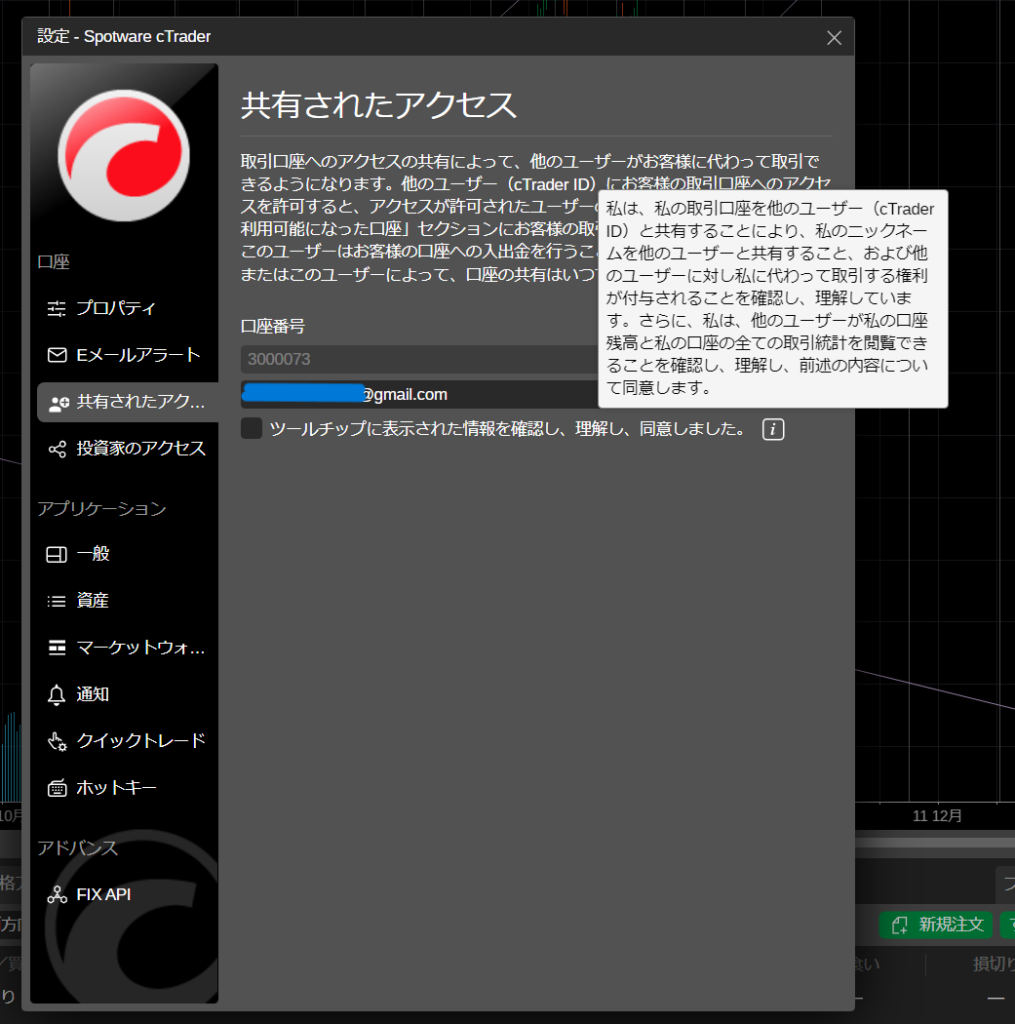Image resolution: width=1015 pixels, height=1024 pixels.
Task: Click the Market Watch table icon
Action: pos(57,648)
